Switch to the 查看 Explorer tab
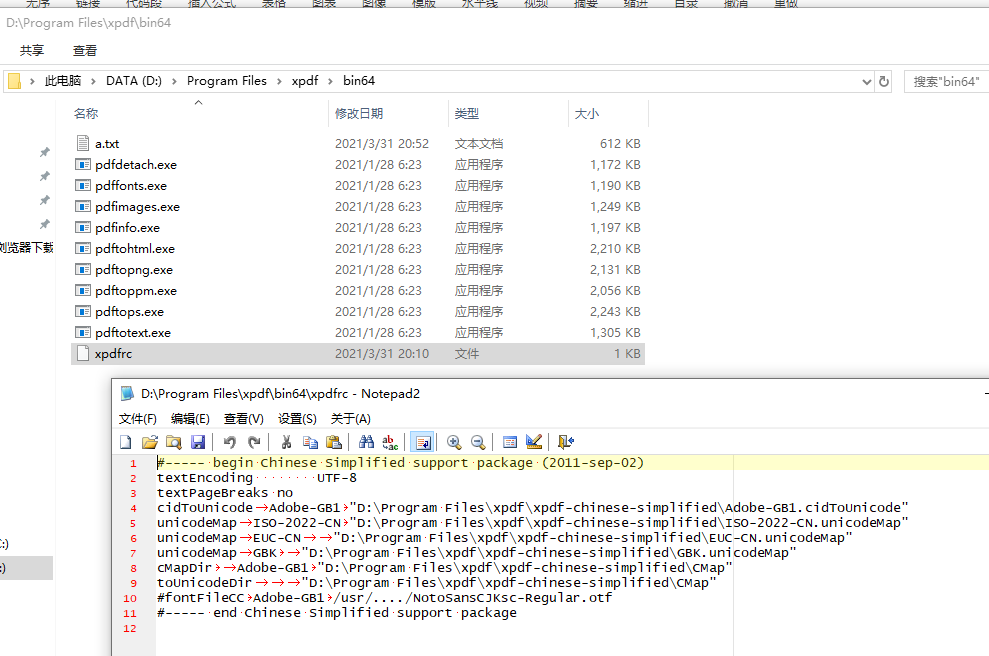This screenshot has height=656, width=989. coord(84,50)
